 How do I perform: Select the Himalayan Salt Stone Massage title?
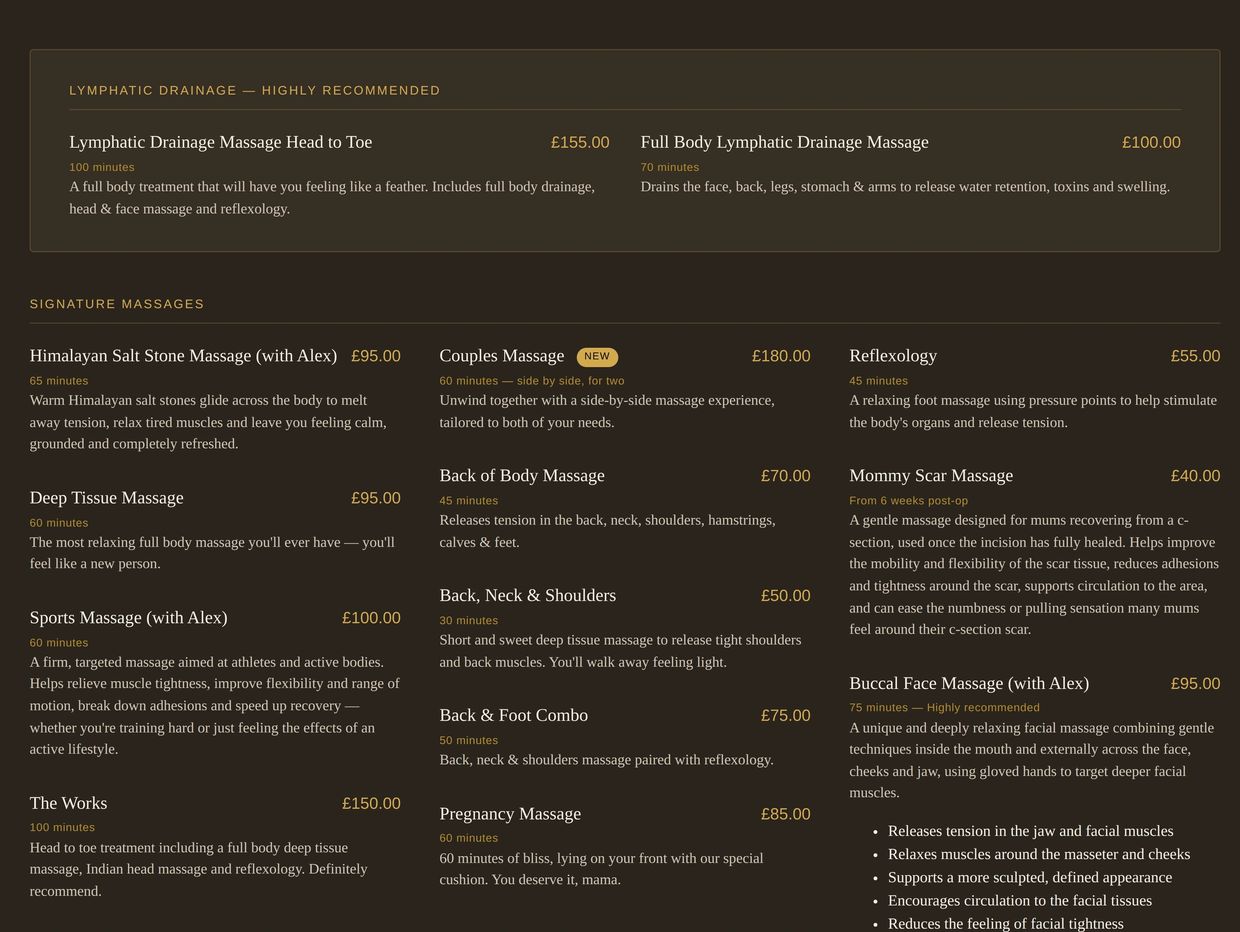pos(183,356)
